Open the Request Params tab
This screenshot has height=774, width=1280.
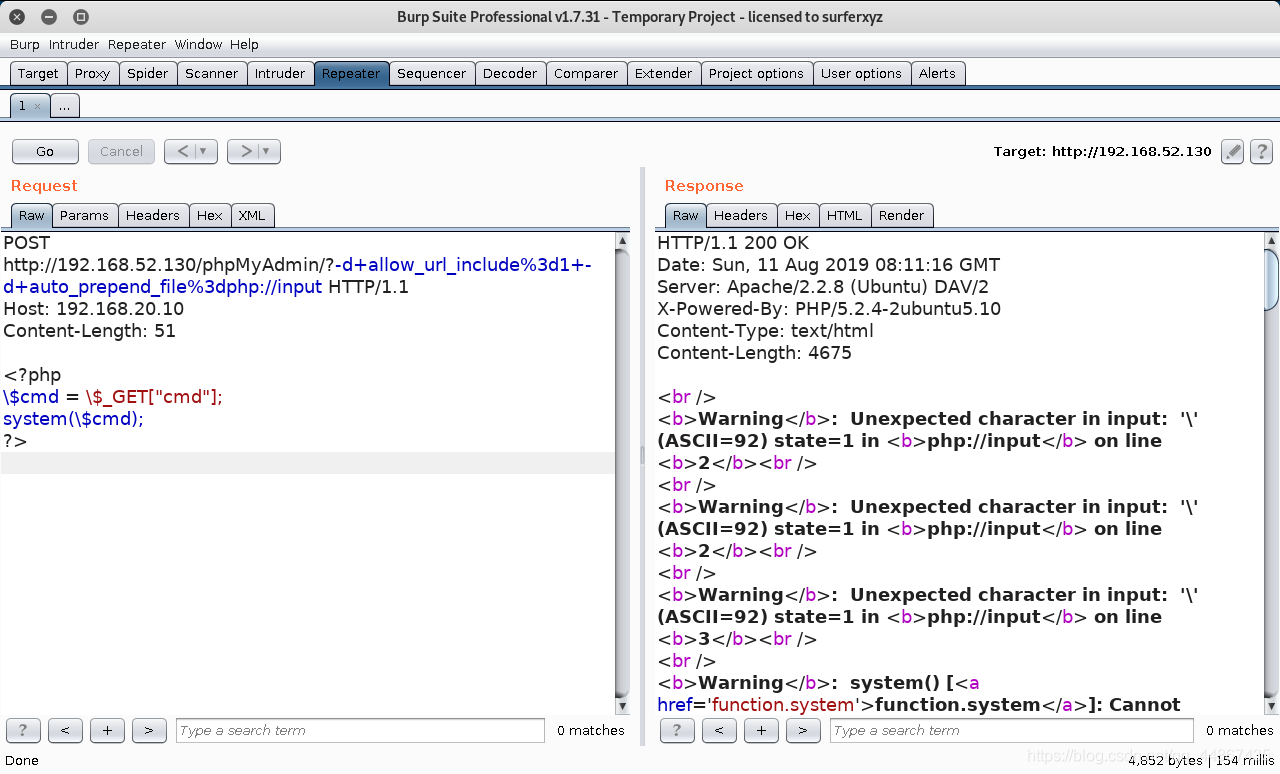point(84,216)
